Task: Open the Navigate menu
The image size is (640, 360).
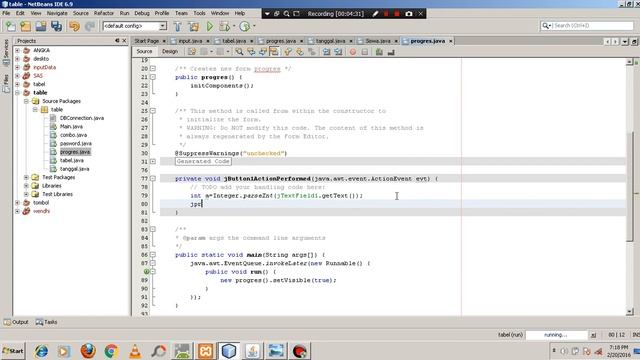Action: [x=57, y=13]
